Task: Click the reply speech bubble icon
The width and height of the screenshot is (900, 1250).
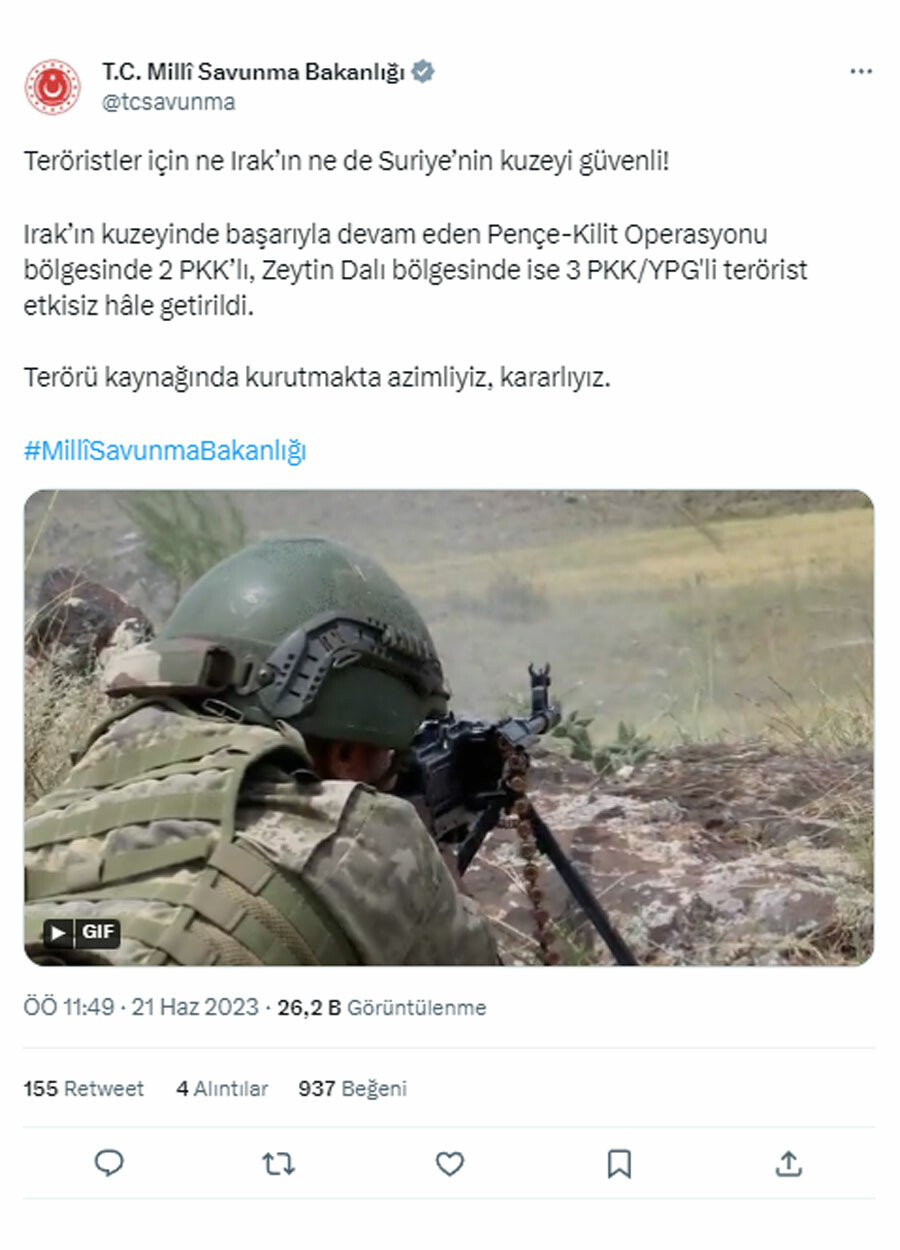Action: pos(109,1163)
